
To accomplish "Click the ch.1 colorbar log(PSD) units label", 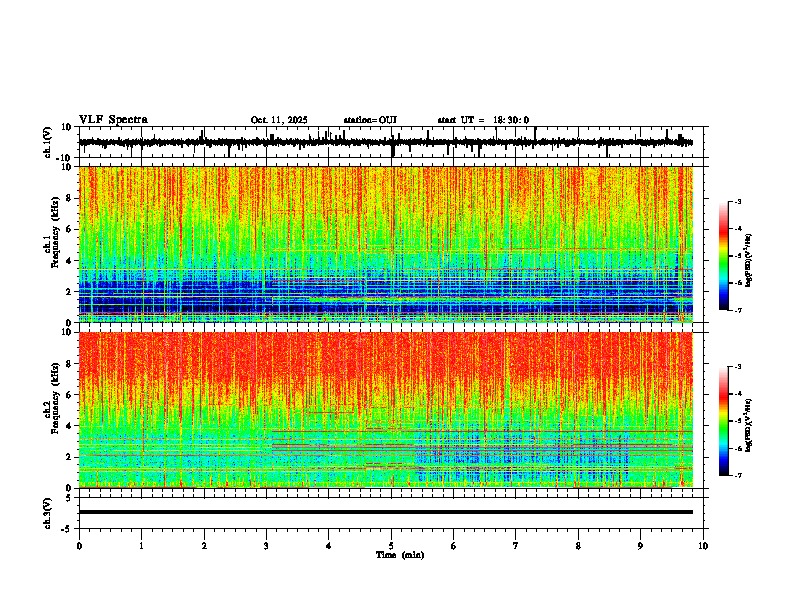I will [749, 261].
